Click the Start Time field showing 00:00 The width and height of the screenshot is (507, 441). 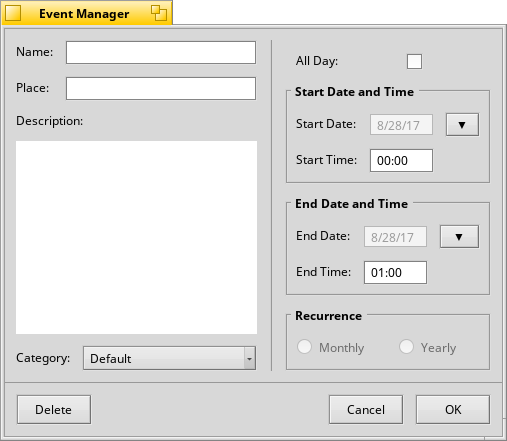401,161
